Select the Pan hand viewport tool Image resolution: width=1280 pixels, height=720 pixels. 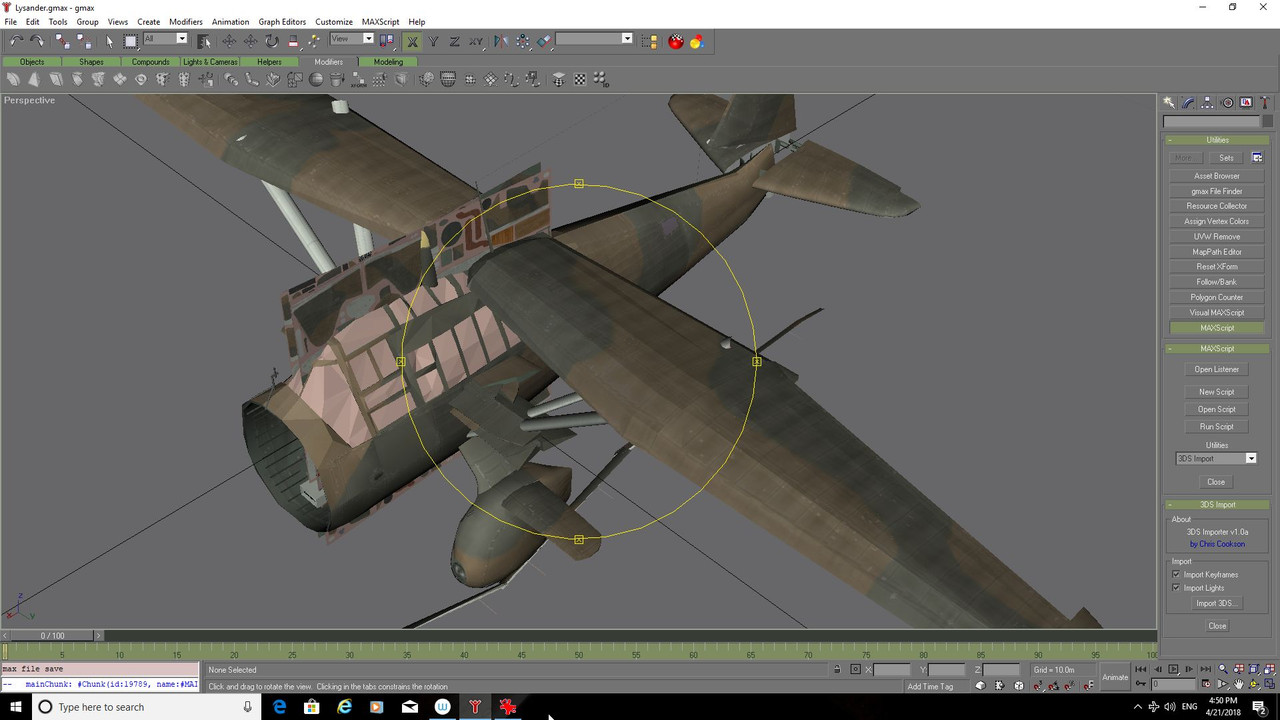1238,684
